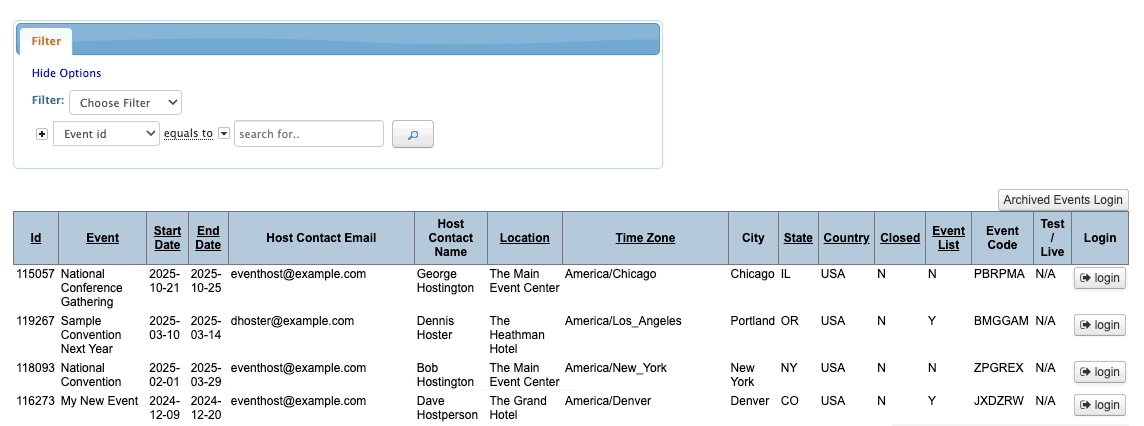The image size is (1144, 426).
Task: Open the Event id field dropdown
Action: (x=106, y=134)
